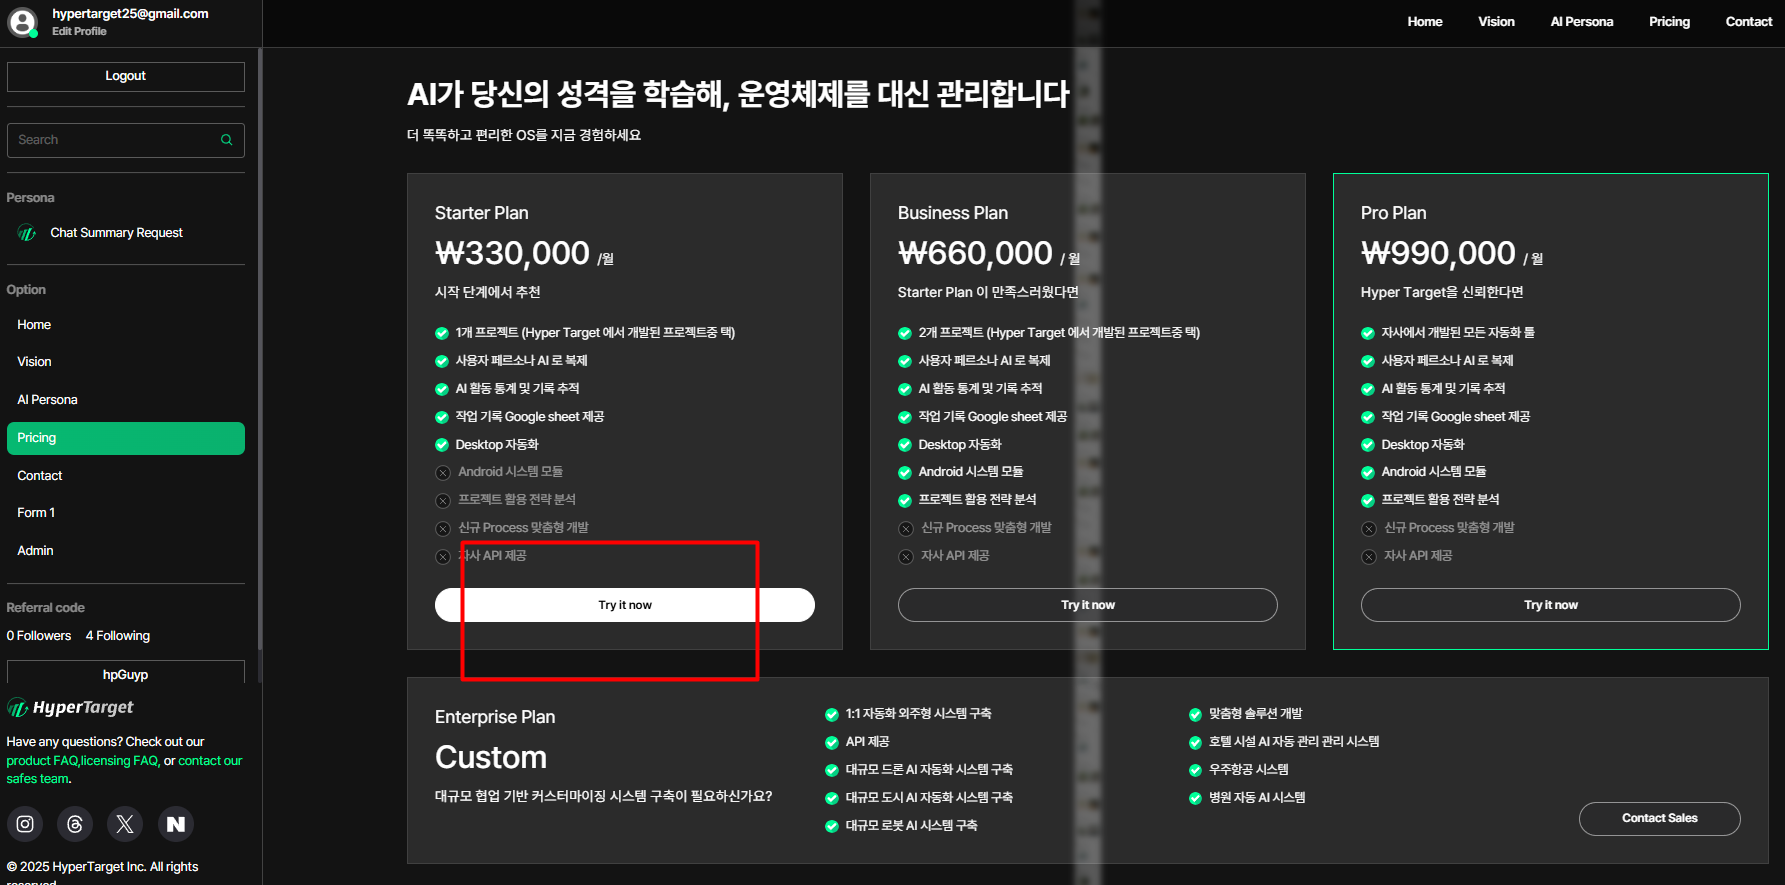1785x885 pixels.
Task: Click Business Plan Android 시스템 모듈 check icon
Action: (905, 473)
